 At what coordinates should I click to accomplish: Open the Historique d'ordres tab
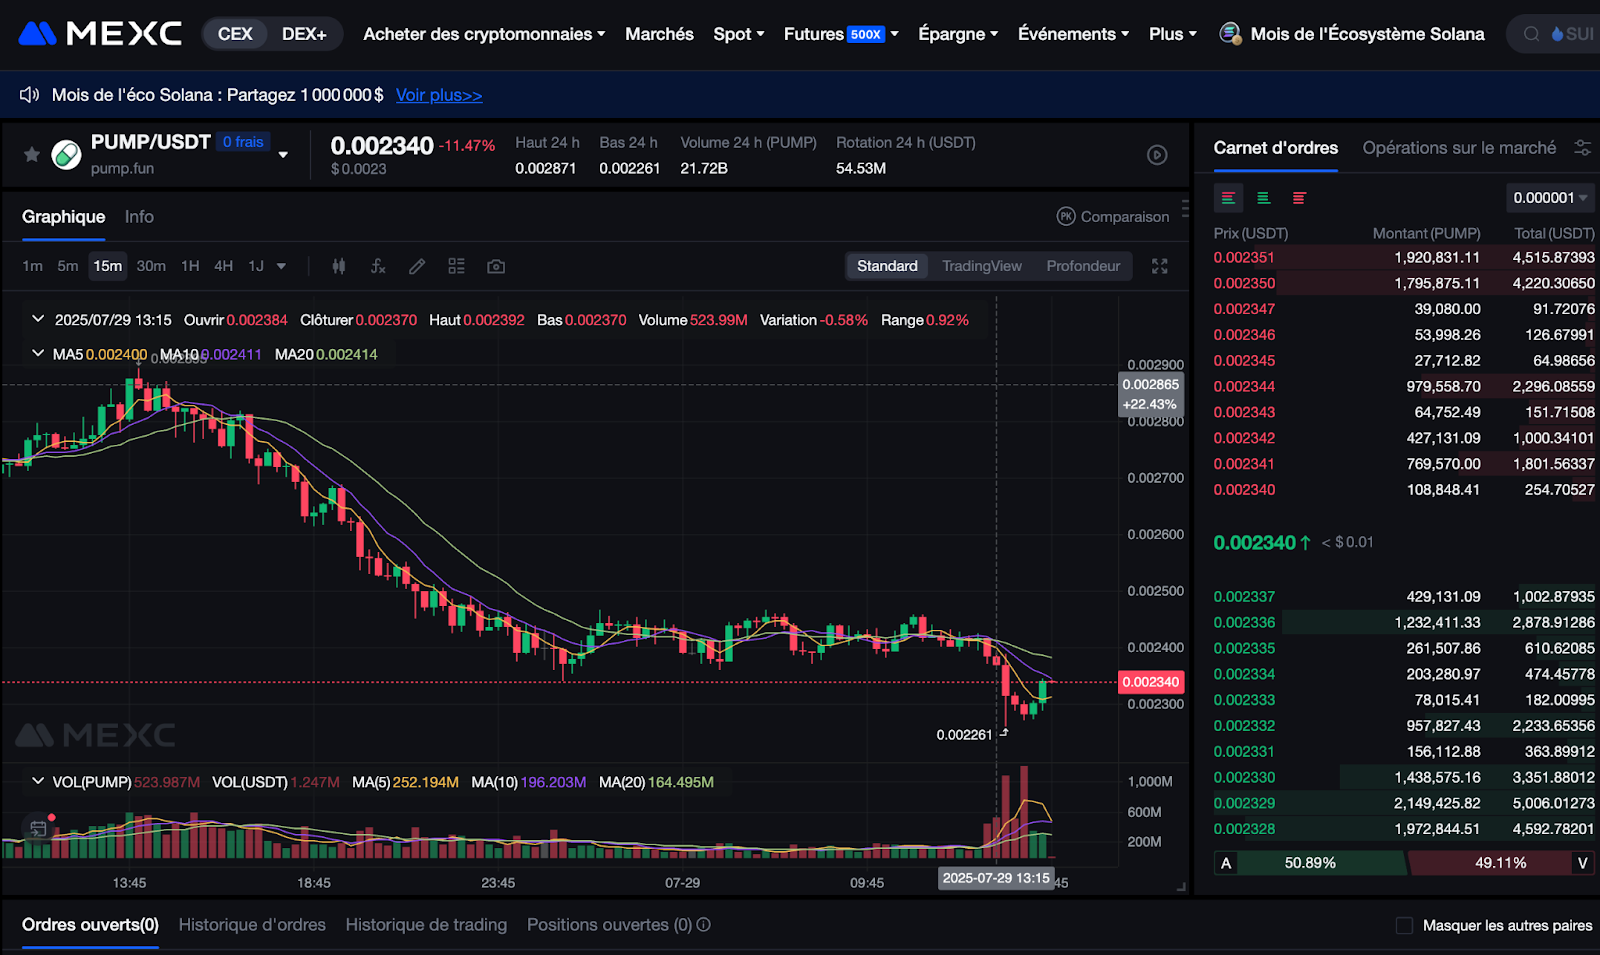(252, 925)
